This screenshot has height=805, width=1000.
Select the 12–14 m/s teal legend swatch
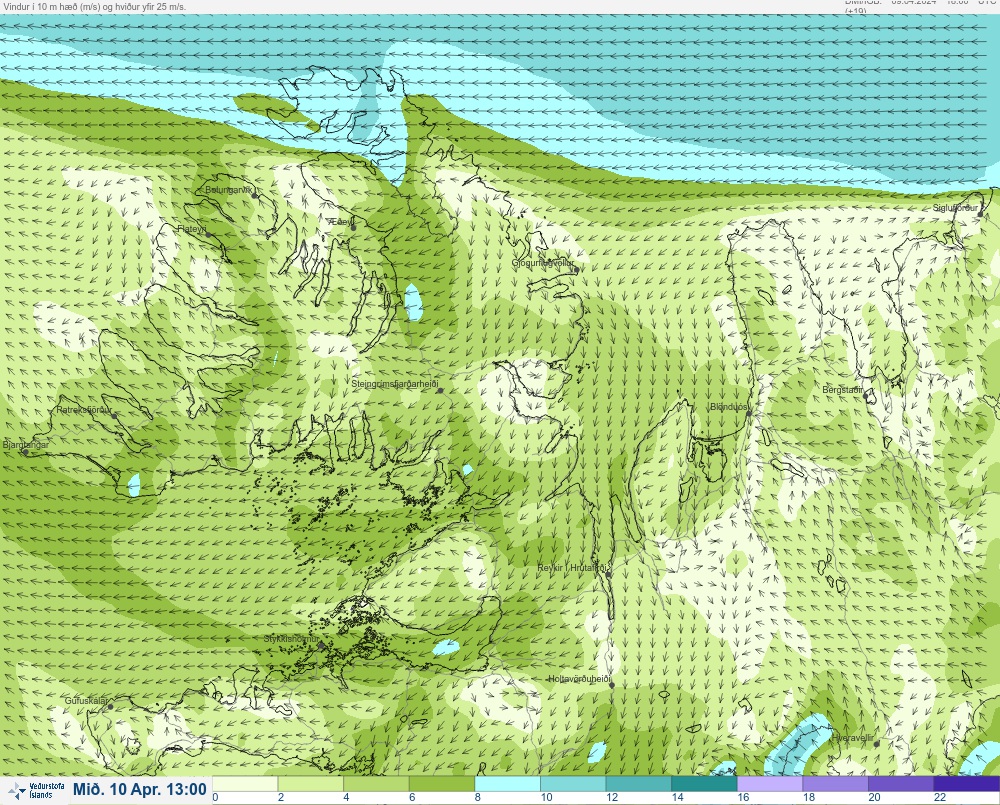639,783
